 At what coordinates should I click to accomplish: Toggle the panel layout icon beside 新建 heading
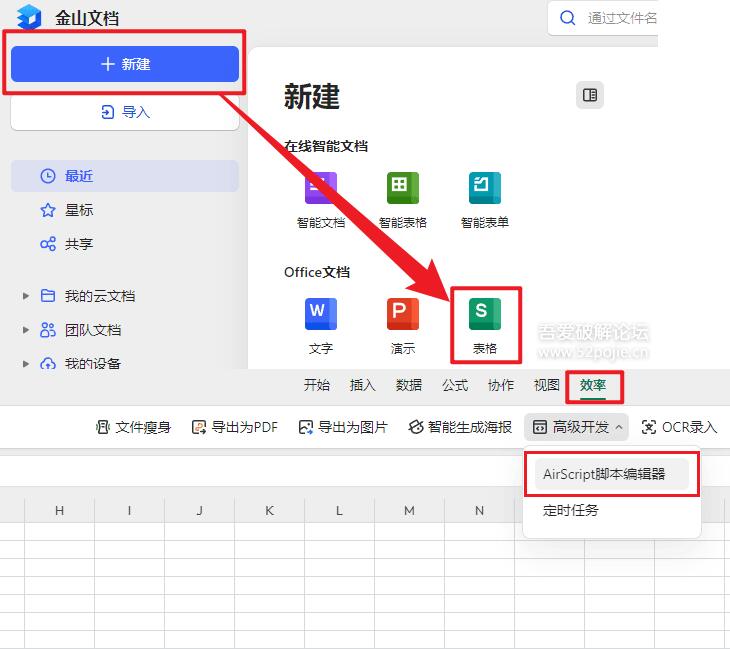pyautogui.click(x=590, y=95)
